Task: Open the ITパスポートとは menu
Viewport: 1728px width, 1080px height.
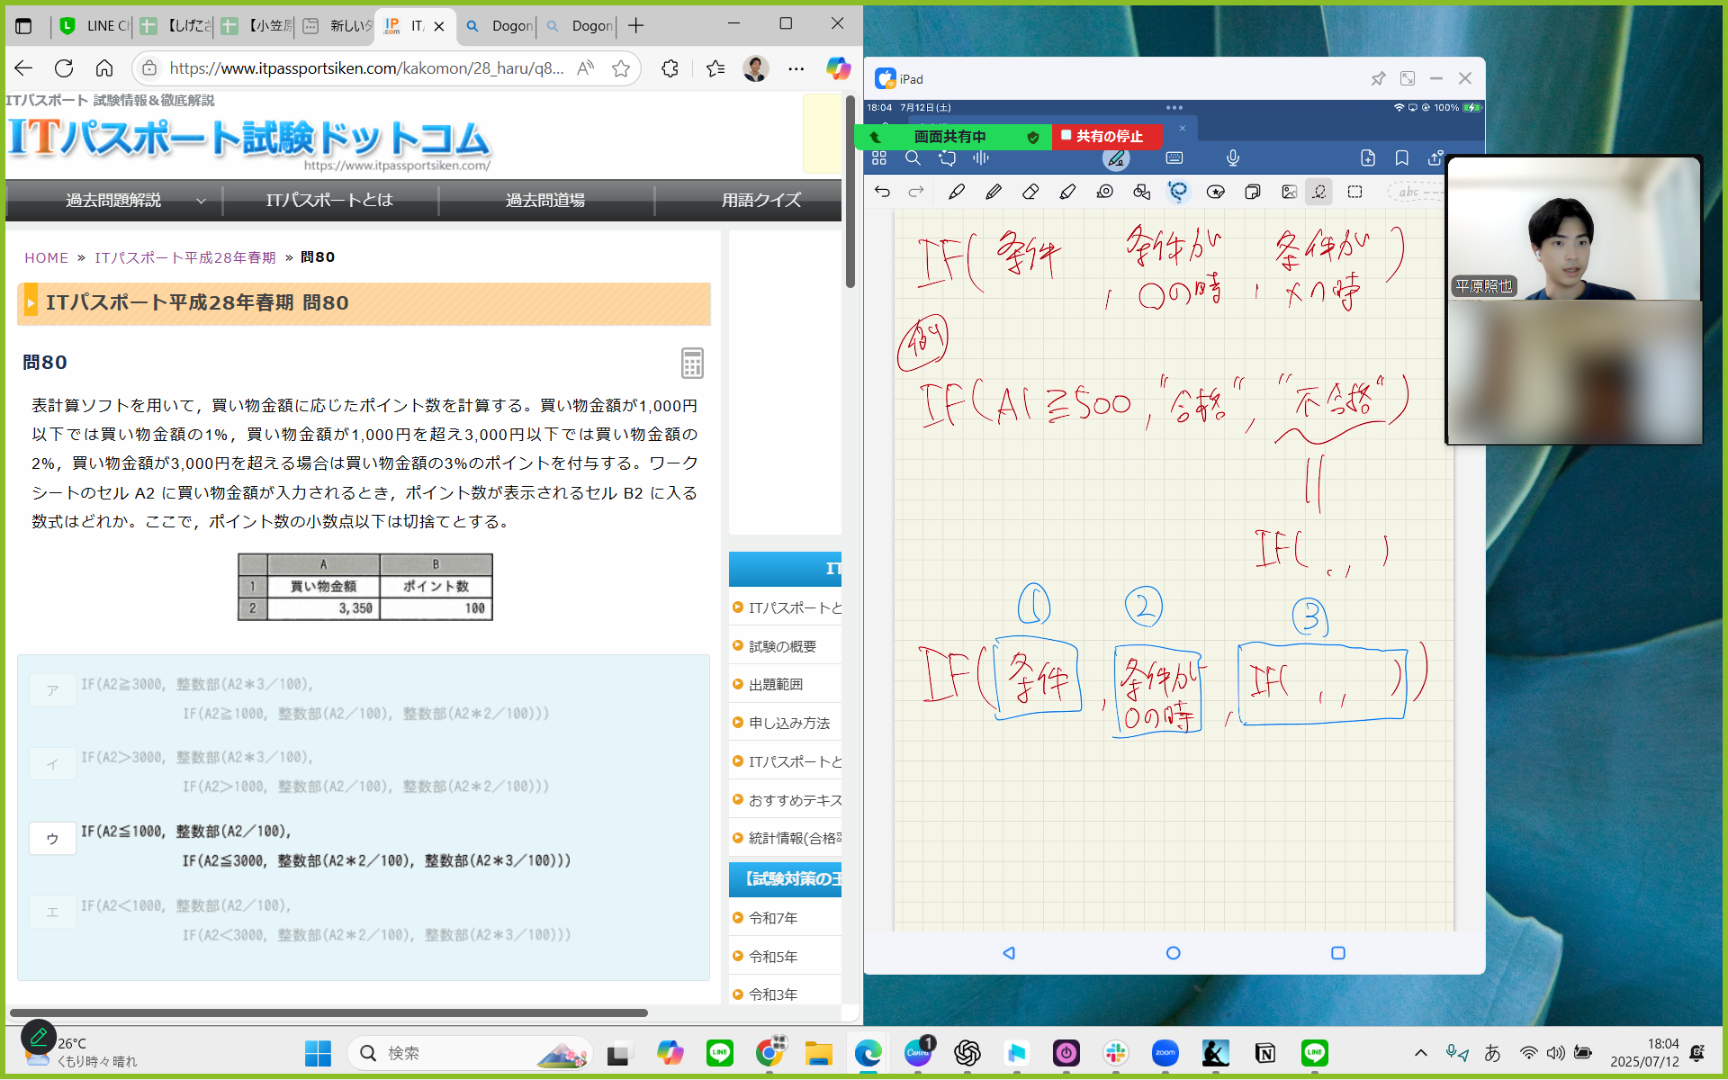Action: pos(329,200)
